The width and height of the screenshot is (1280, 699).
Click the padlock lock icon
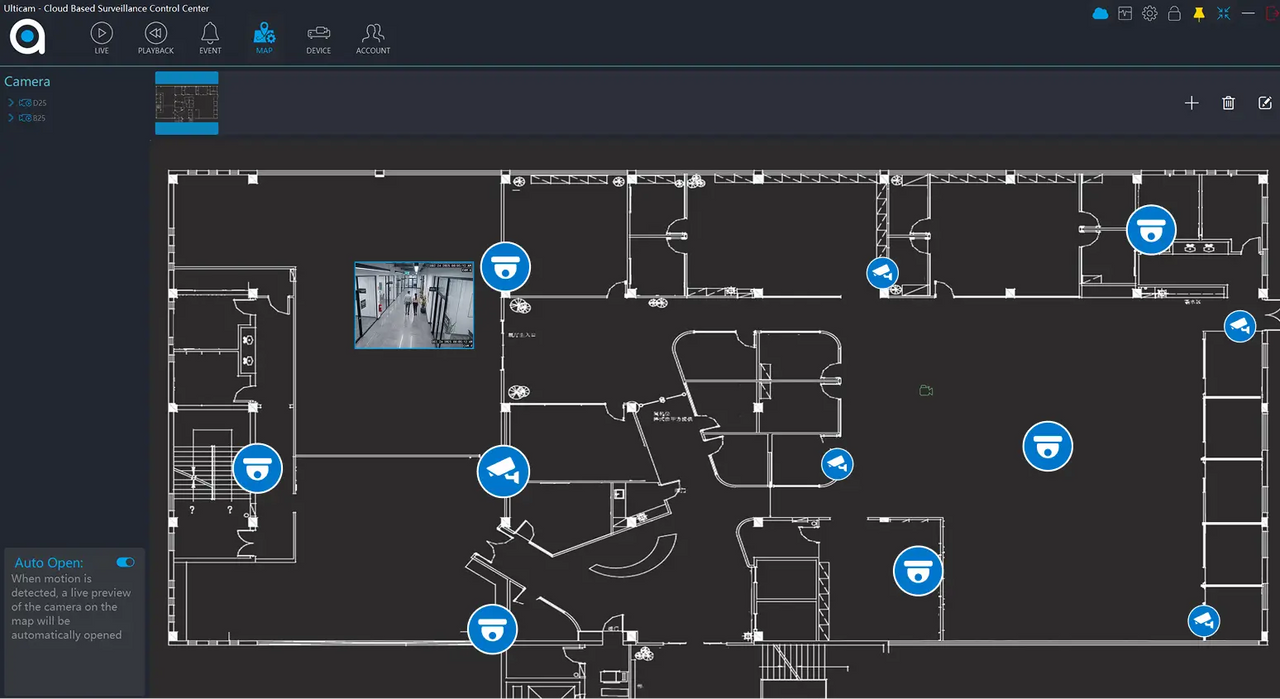click(1175, 14)
